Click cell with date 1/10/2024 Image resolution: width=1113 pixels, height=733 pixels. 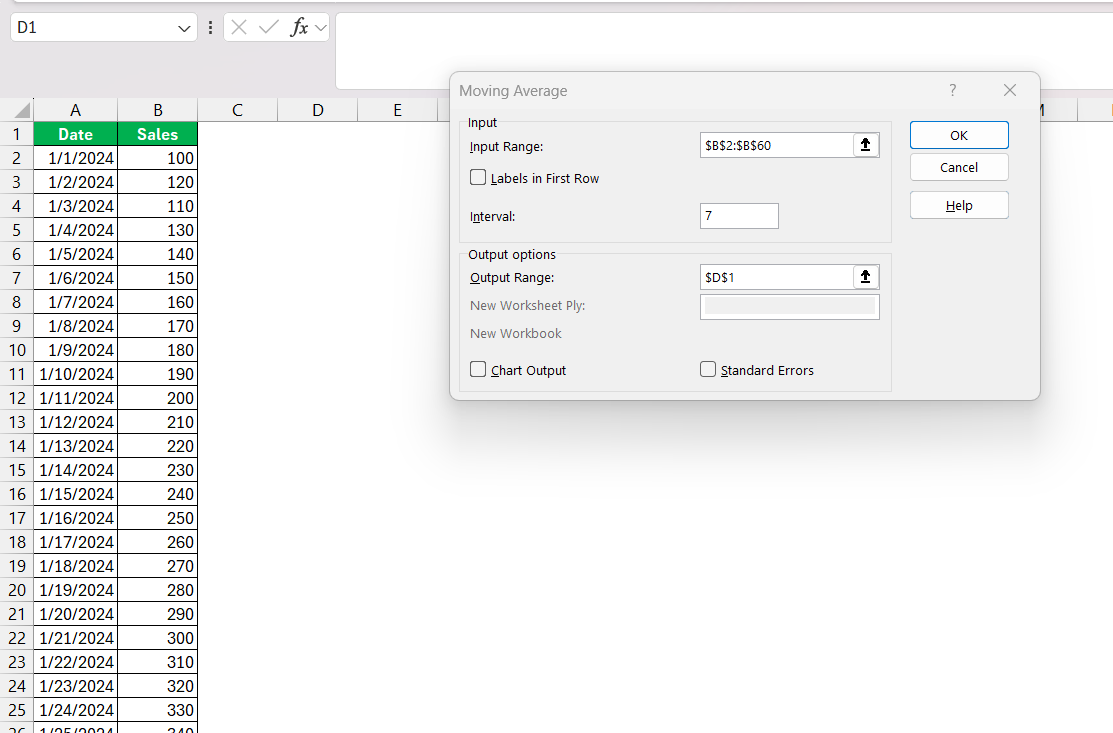pyautogui.click(x=75, y=374)
